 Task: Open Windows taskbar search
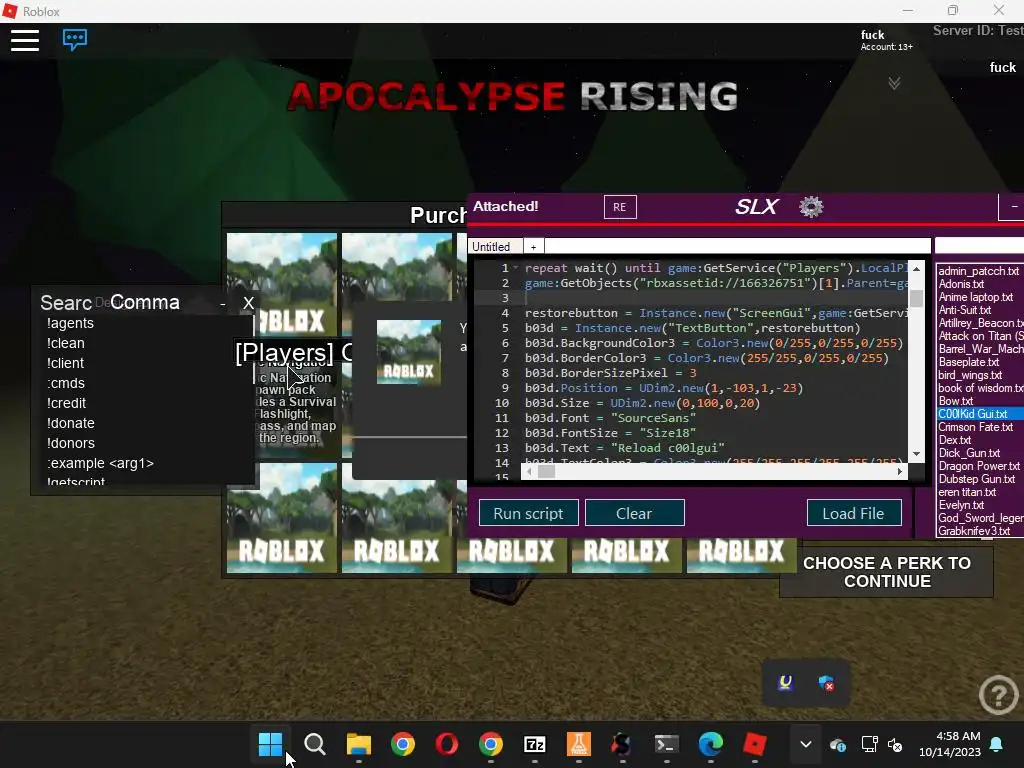point(314,744)
